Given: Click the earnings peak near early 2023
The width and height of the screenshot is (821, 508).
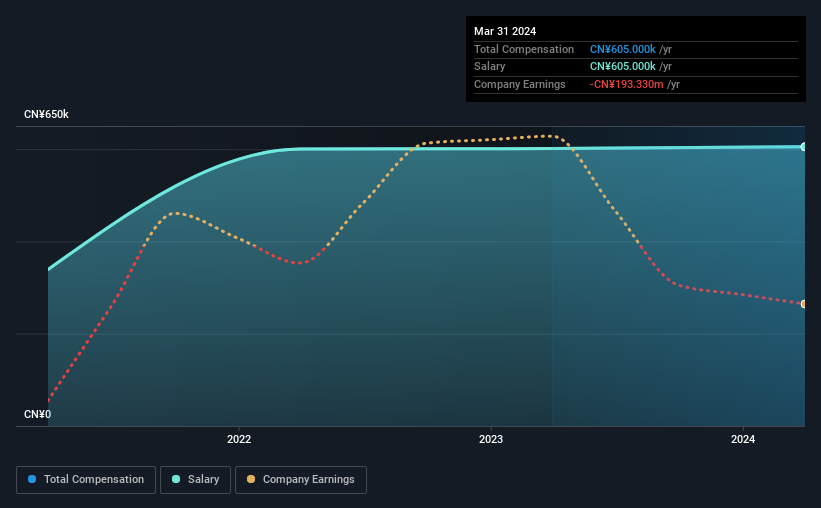Looking at the screenshot, I should pyautogui.click(x=550, y=136).
